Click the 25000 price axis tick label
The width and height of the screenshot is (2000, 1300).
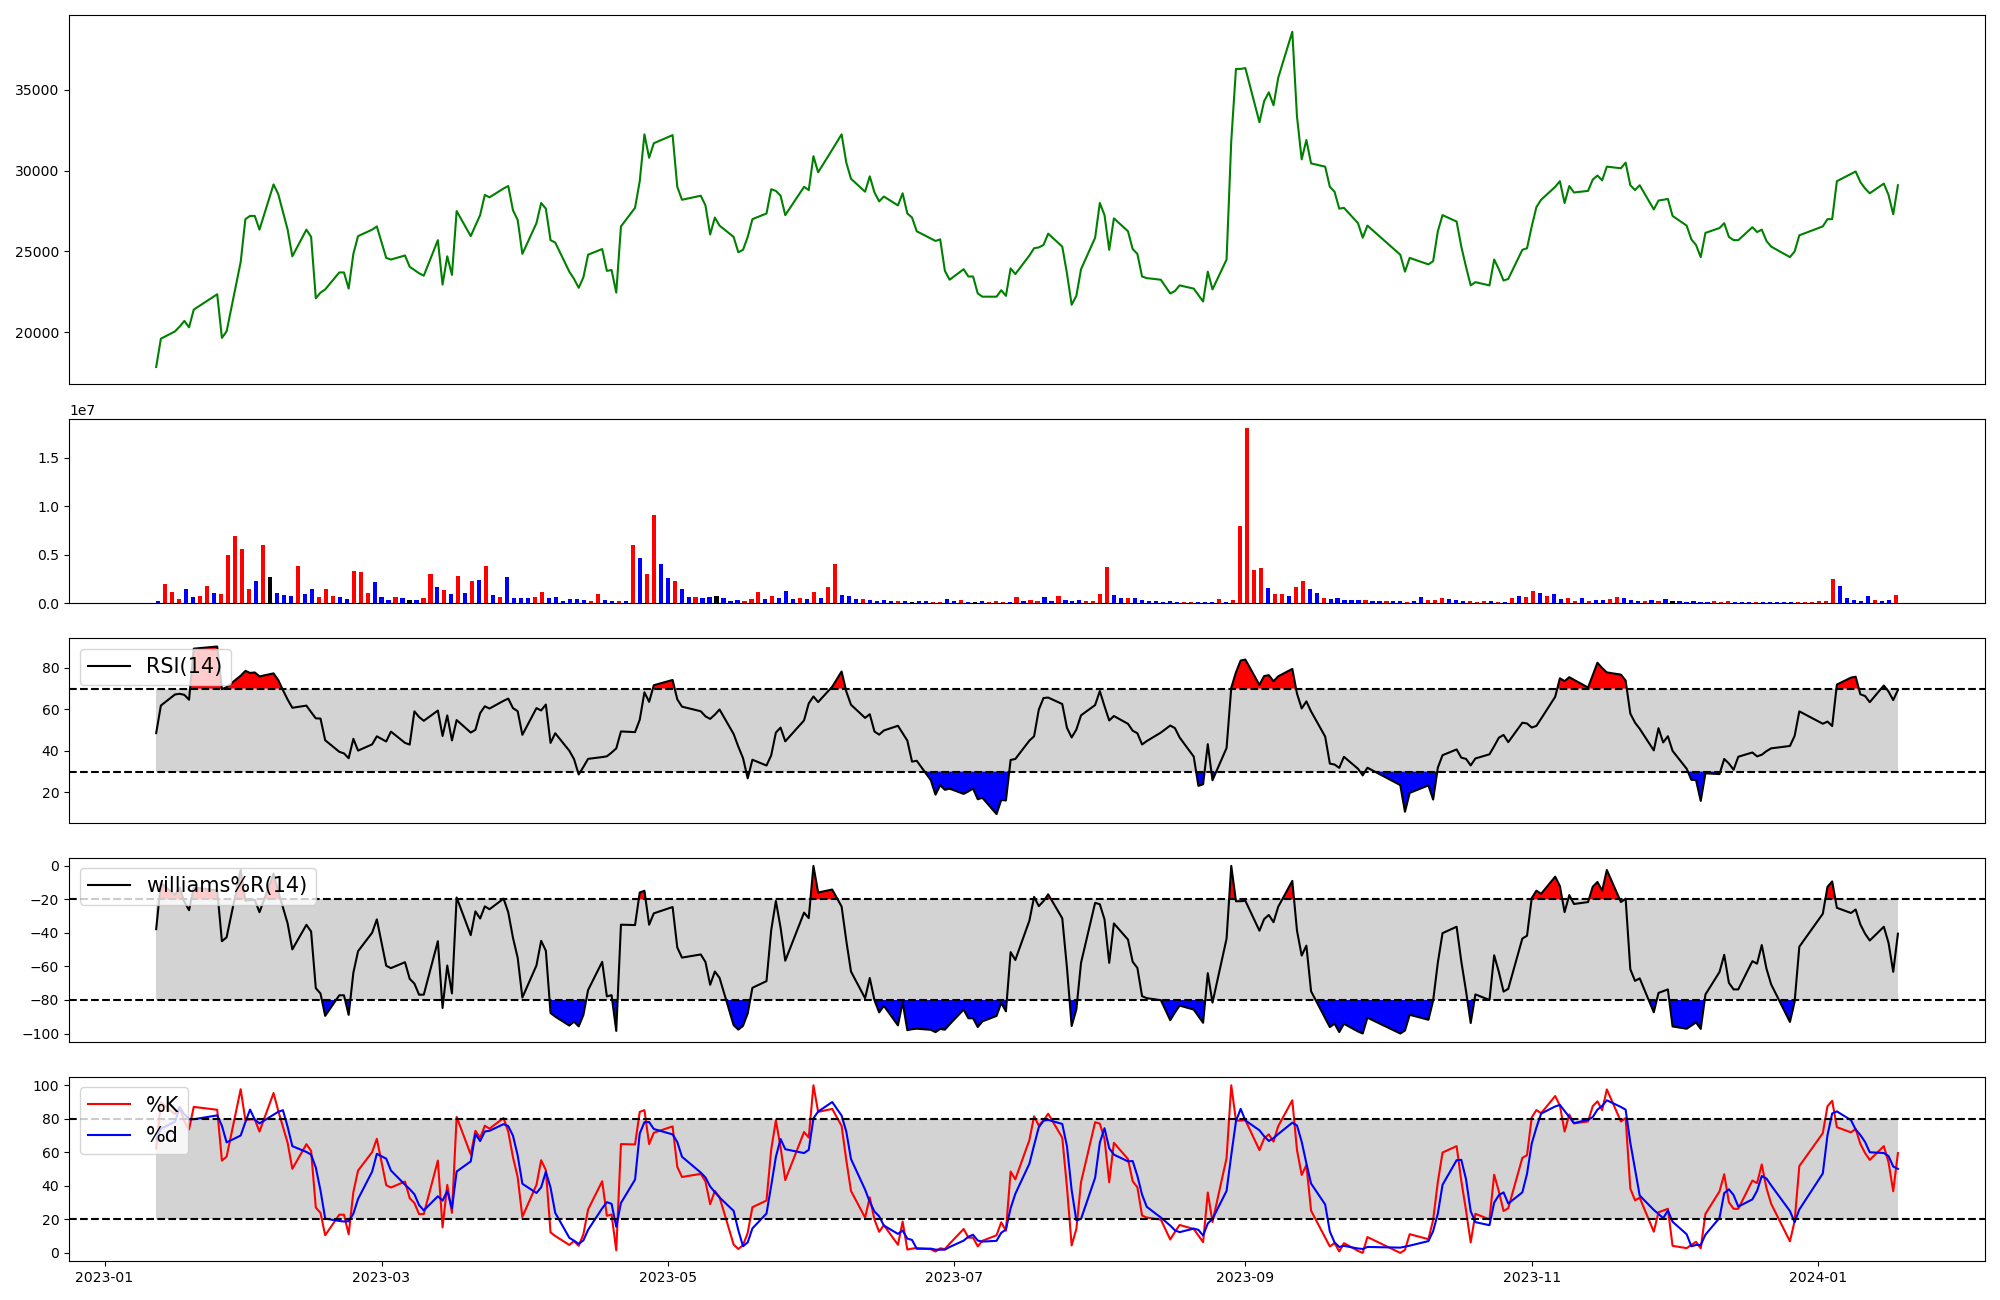point(37,252)
